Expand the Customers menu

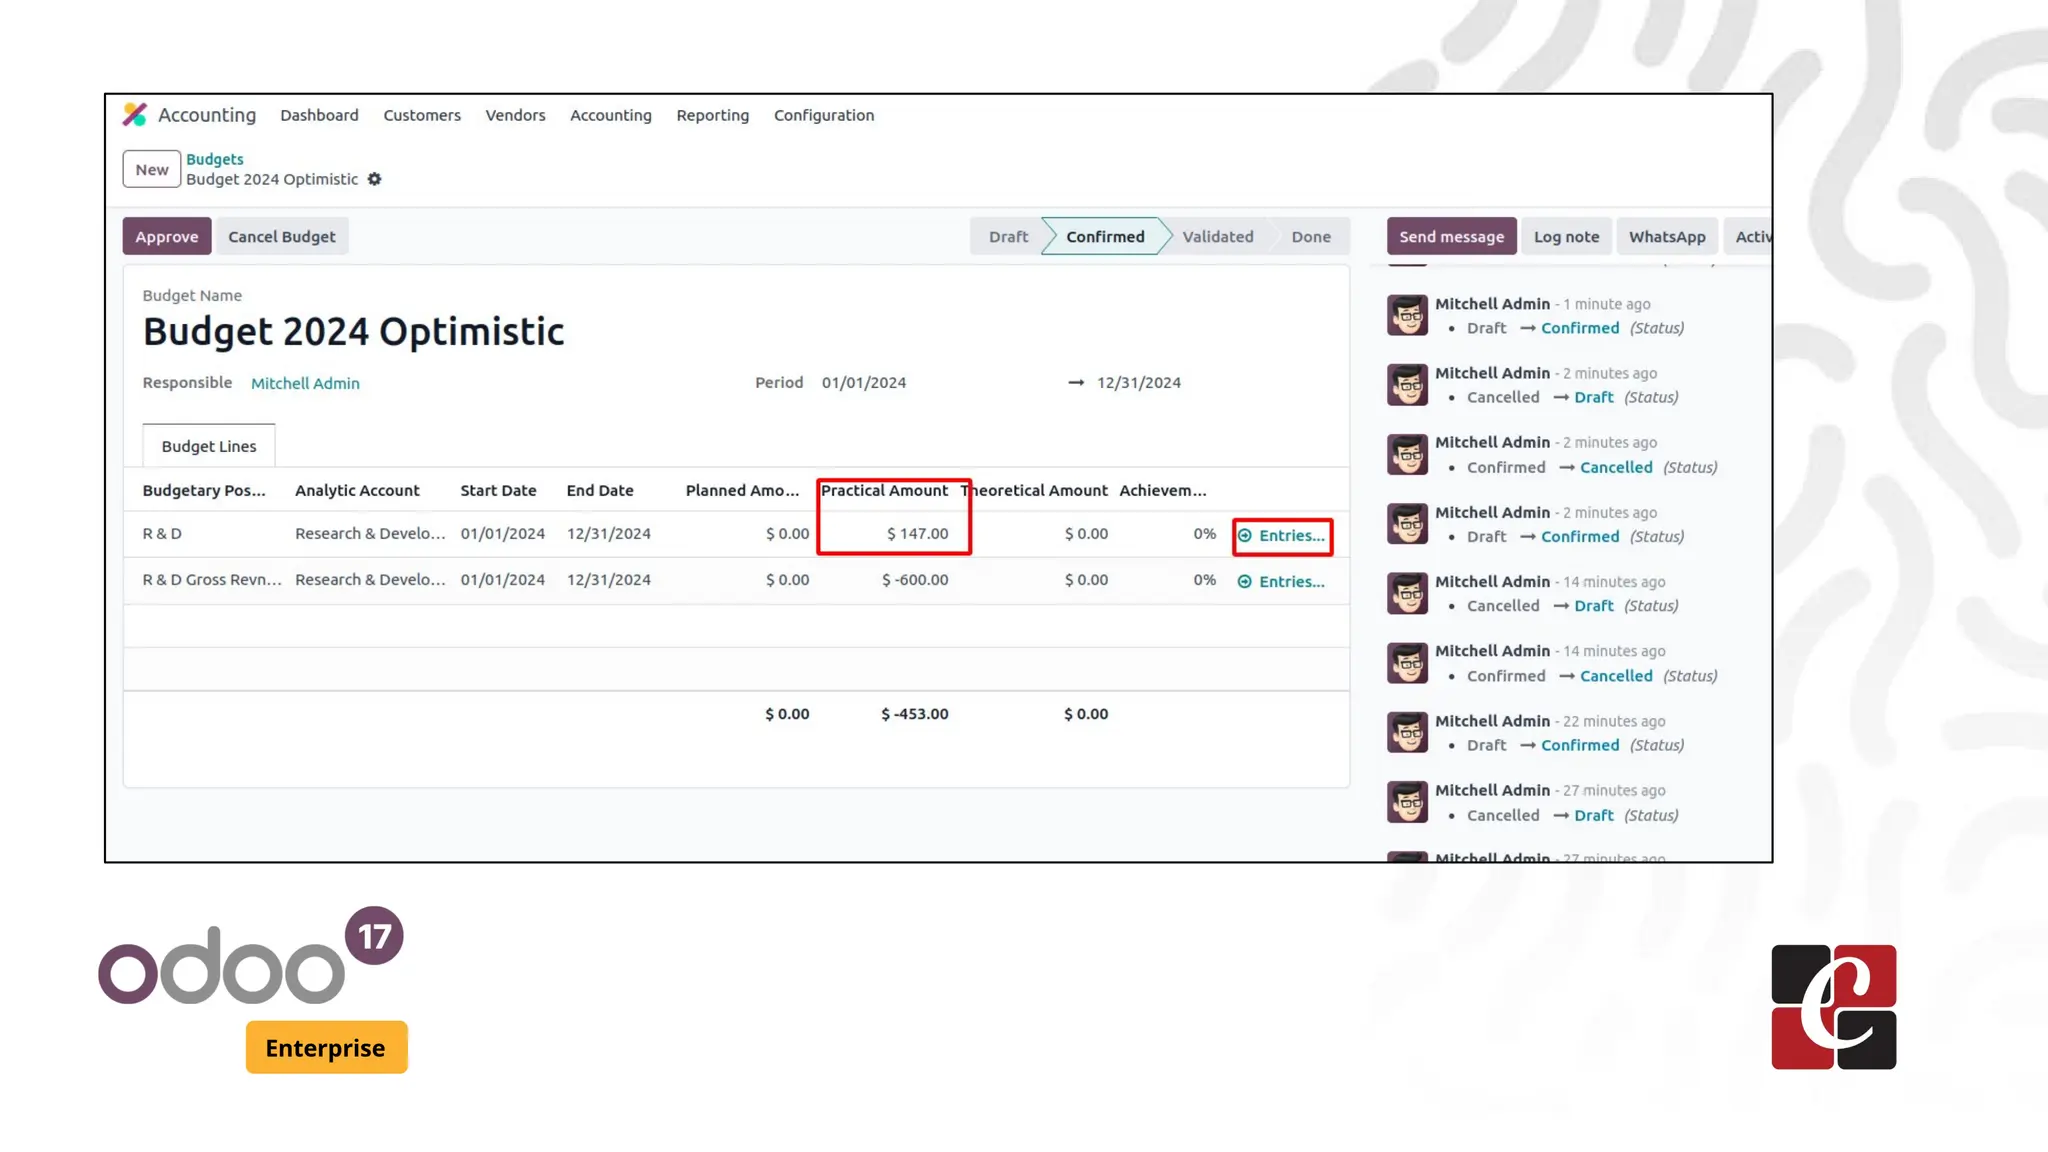click(421, 115)
